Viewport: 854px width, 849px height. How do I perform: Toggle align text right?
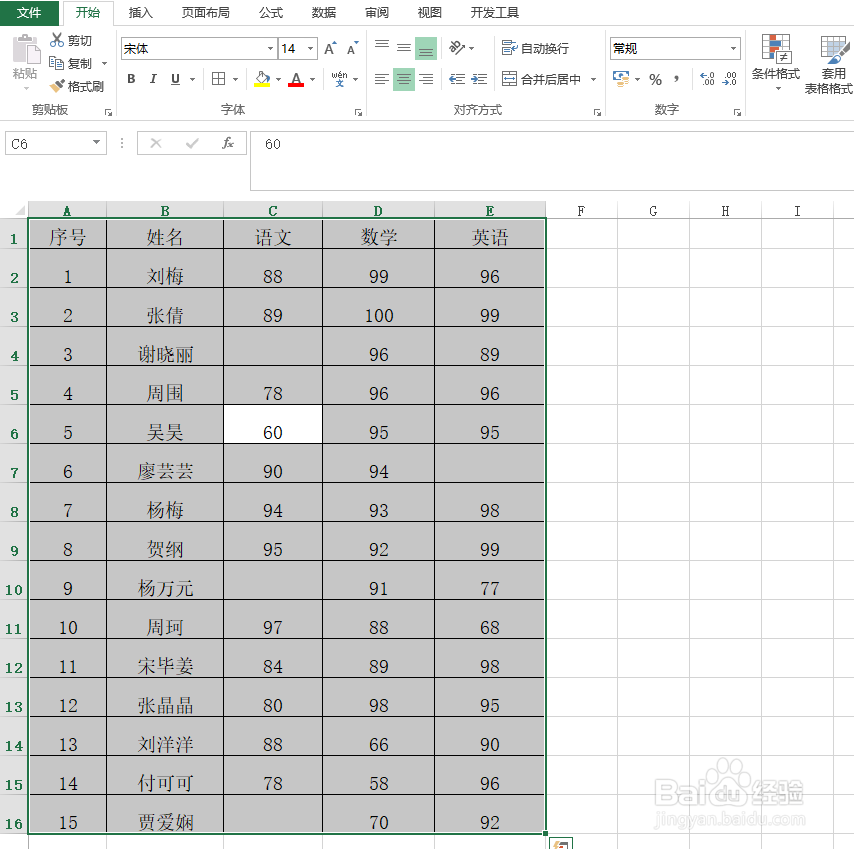426,80
